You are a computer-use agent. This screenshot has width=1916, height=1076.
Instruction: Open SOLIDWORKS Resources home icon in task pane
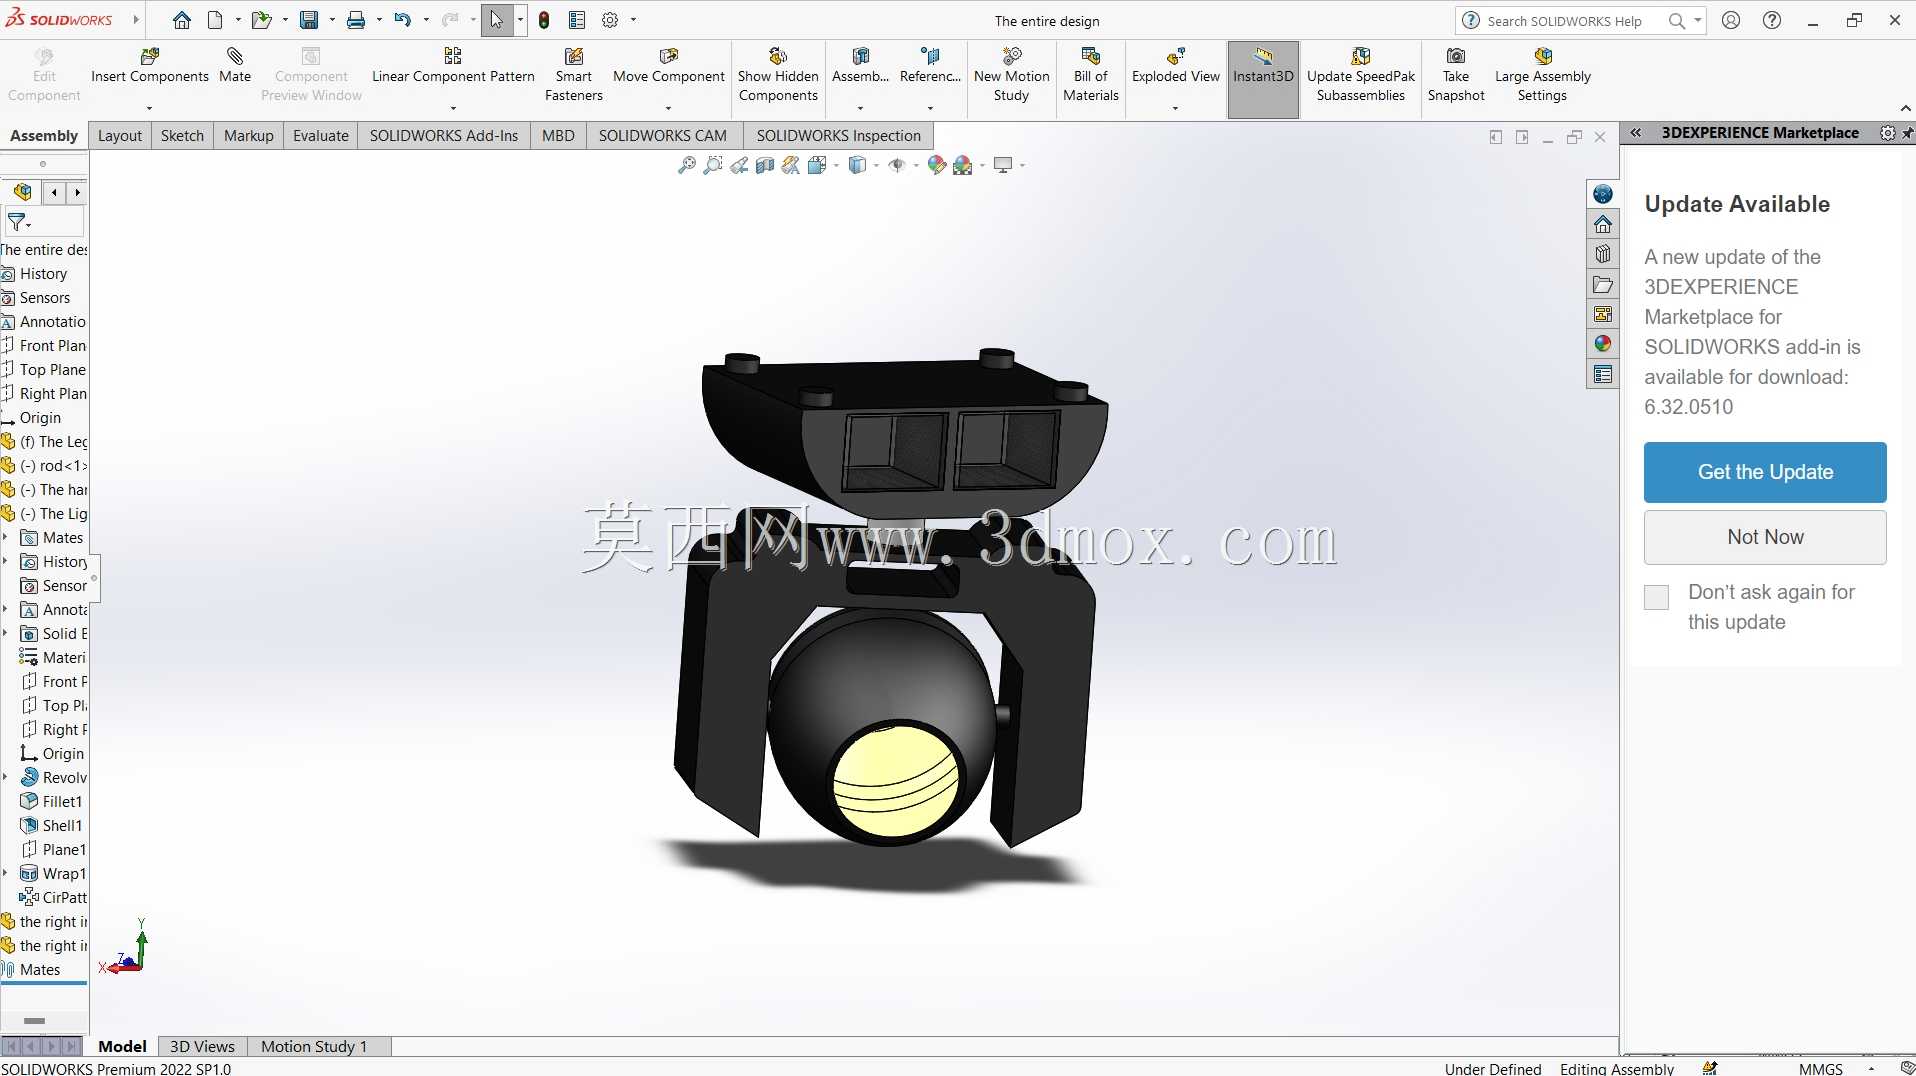(1603, 224)
